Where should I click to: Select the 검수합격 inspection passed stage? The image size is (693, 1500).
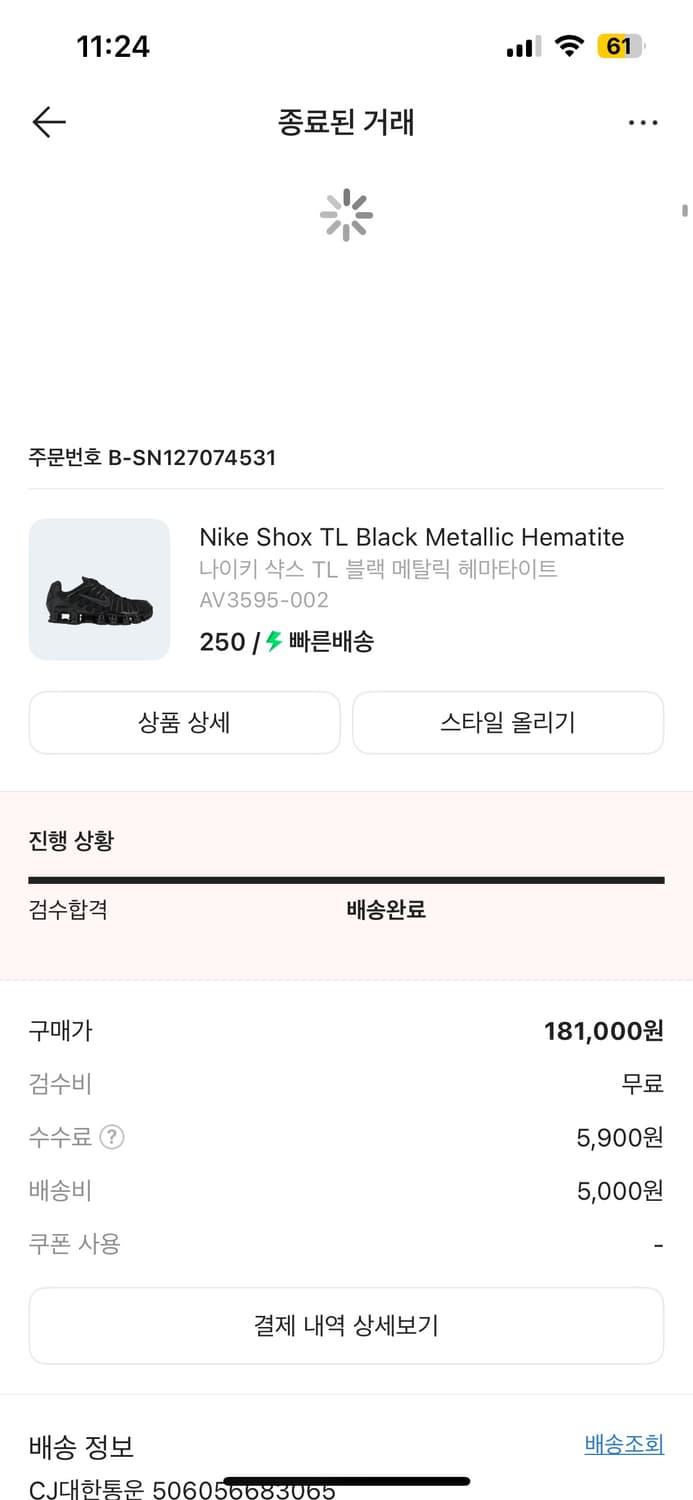click(68, 911)
